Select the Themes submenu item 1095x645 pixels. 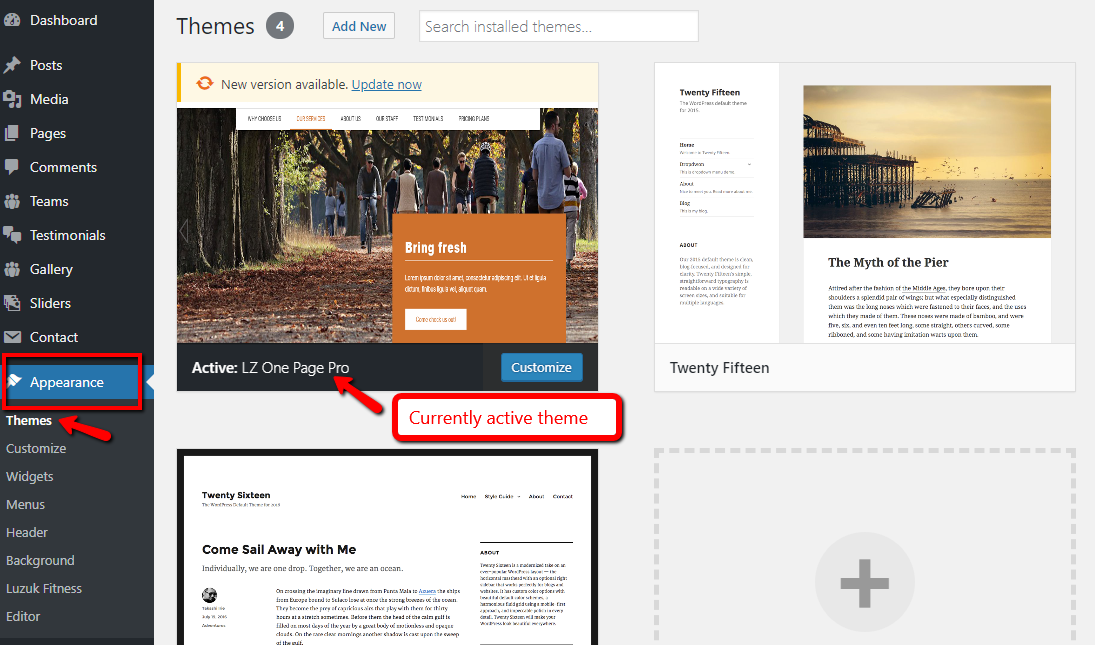pyautogui.click(x=29, y=420)
